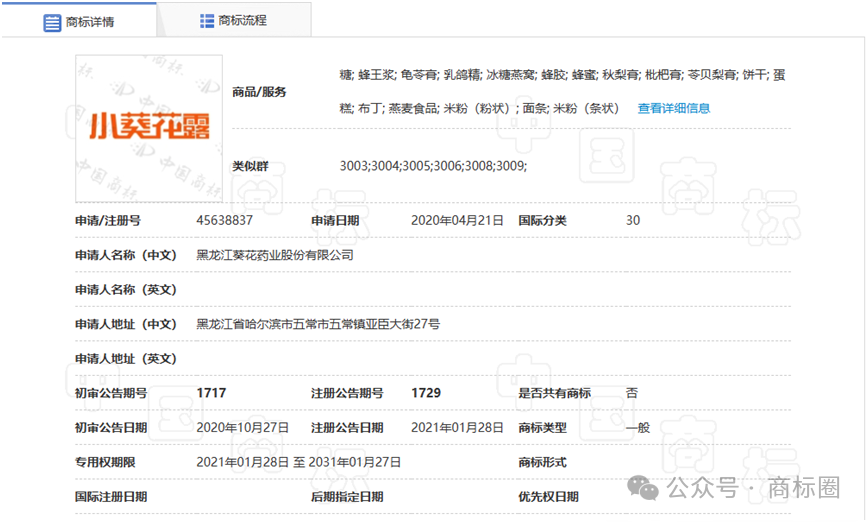Click the 商标详情 tab document icon
Viewport: 868px width, 522px height.
[x=52, y=22]
